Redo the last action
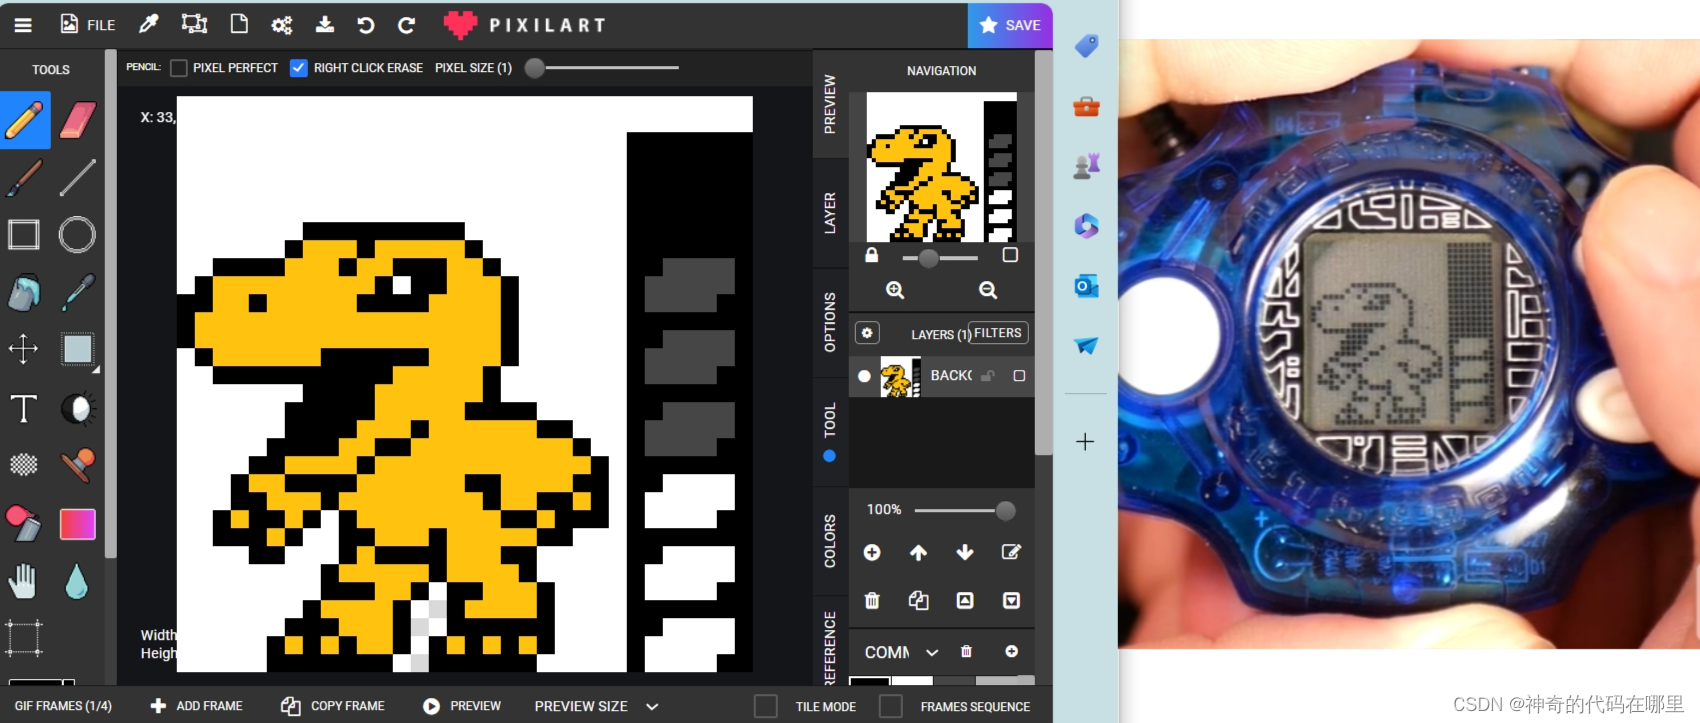This screenshot has height=723, width=1700. pyautogui.click(x=406, y=25)
